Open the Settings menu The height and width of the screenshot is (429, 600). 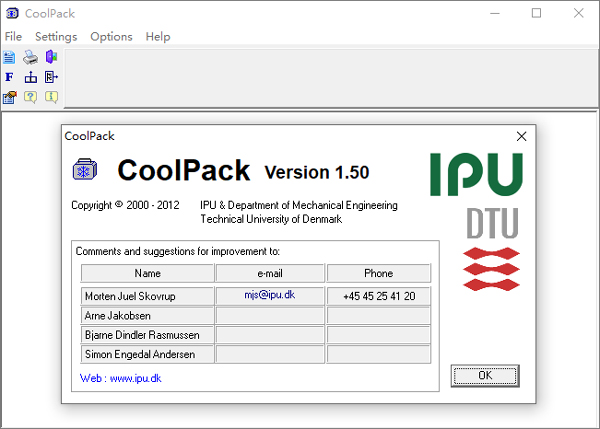[x=56, y=37]
